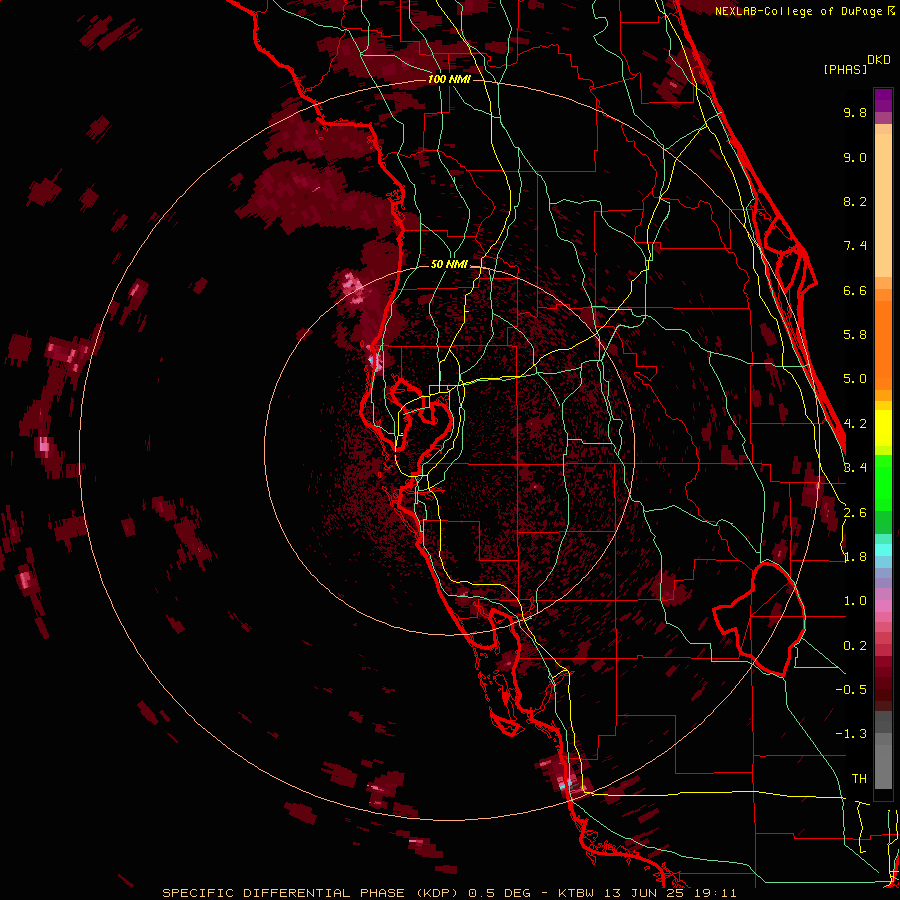This screenshot has height=900, width=900.
Task: Click the 50 NMI range ring label
Action: click(449, 264)
